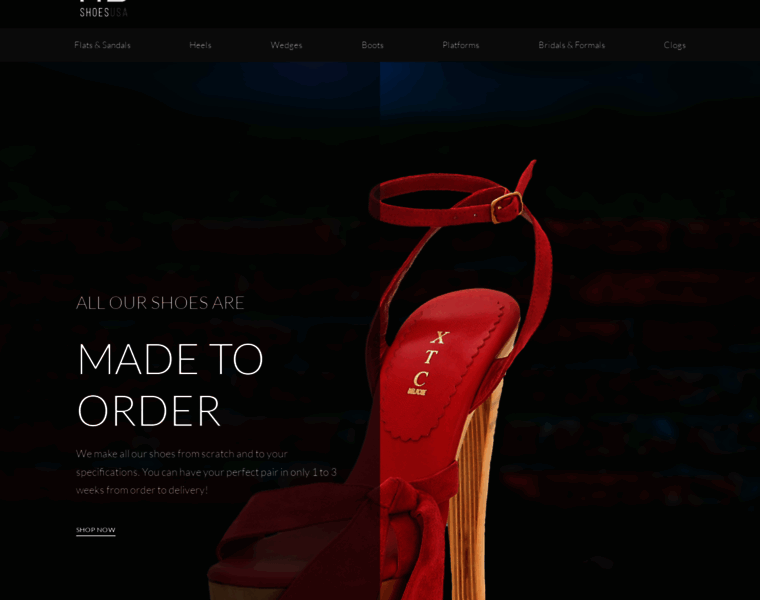The width and height of the screenshot is (760, 600).
Task: Open the Flats & Sandals menu
Action: [x=102, y=45]
